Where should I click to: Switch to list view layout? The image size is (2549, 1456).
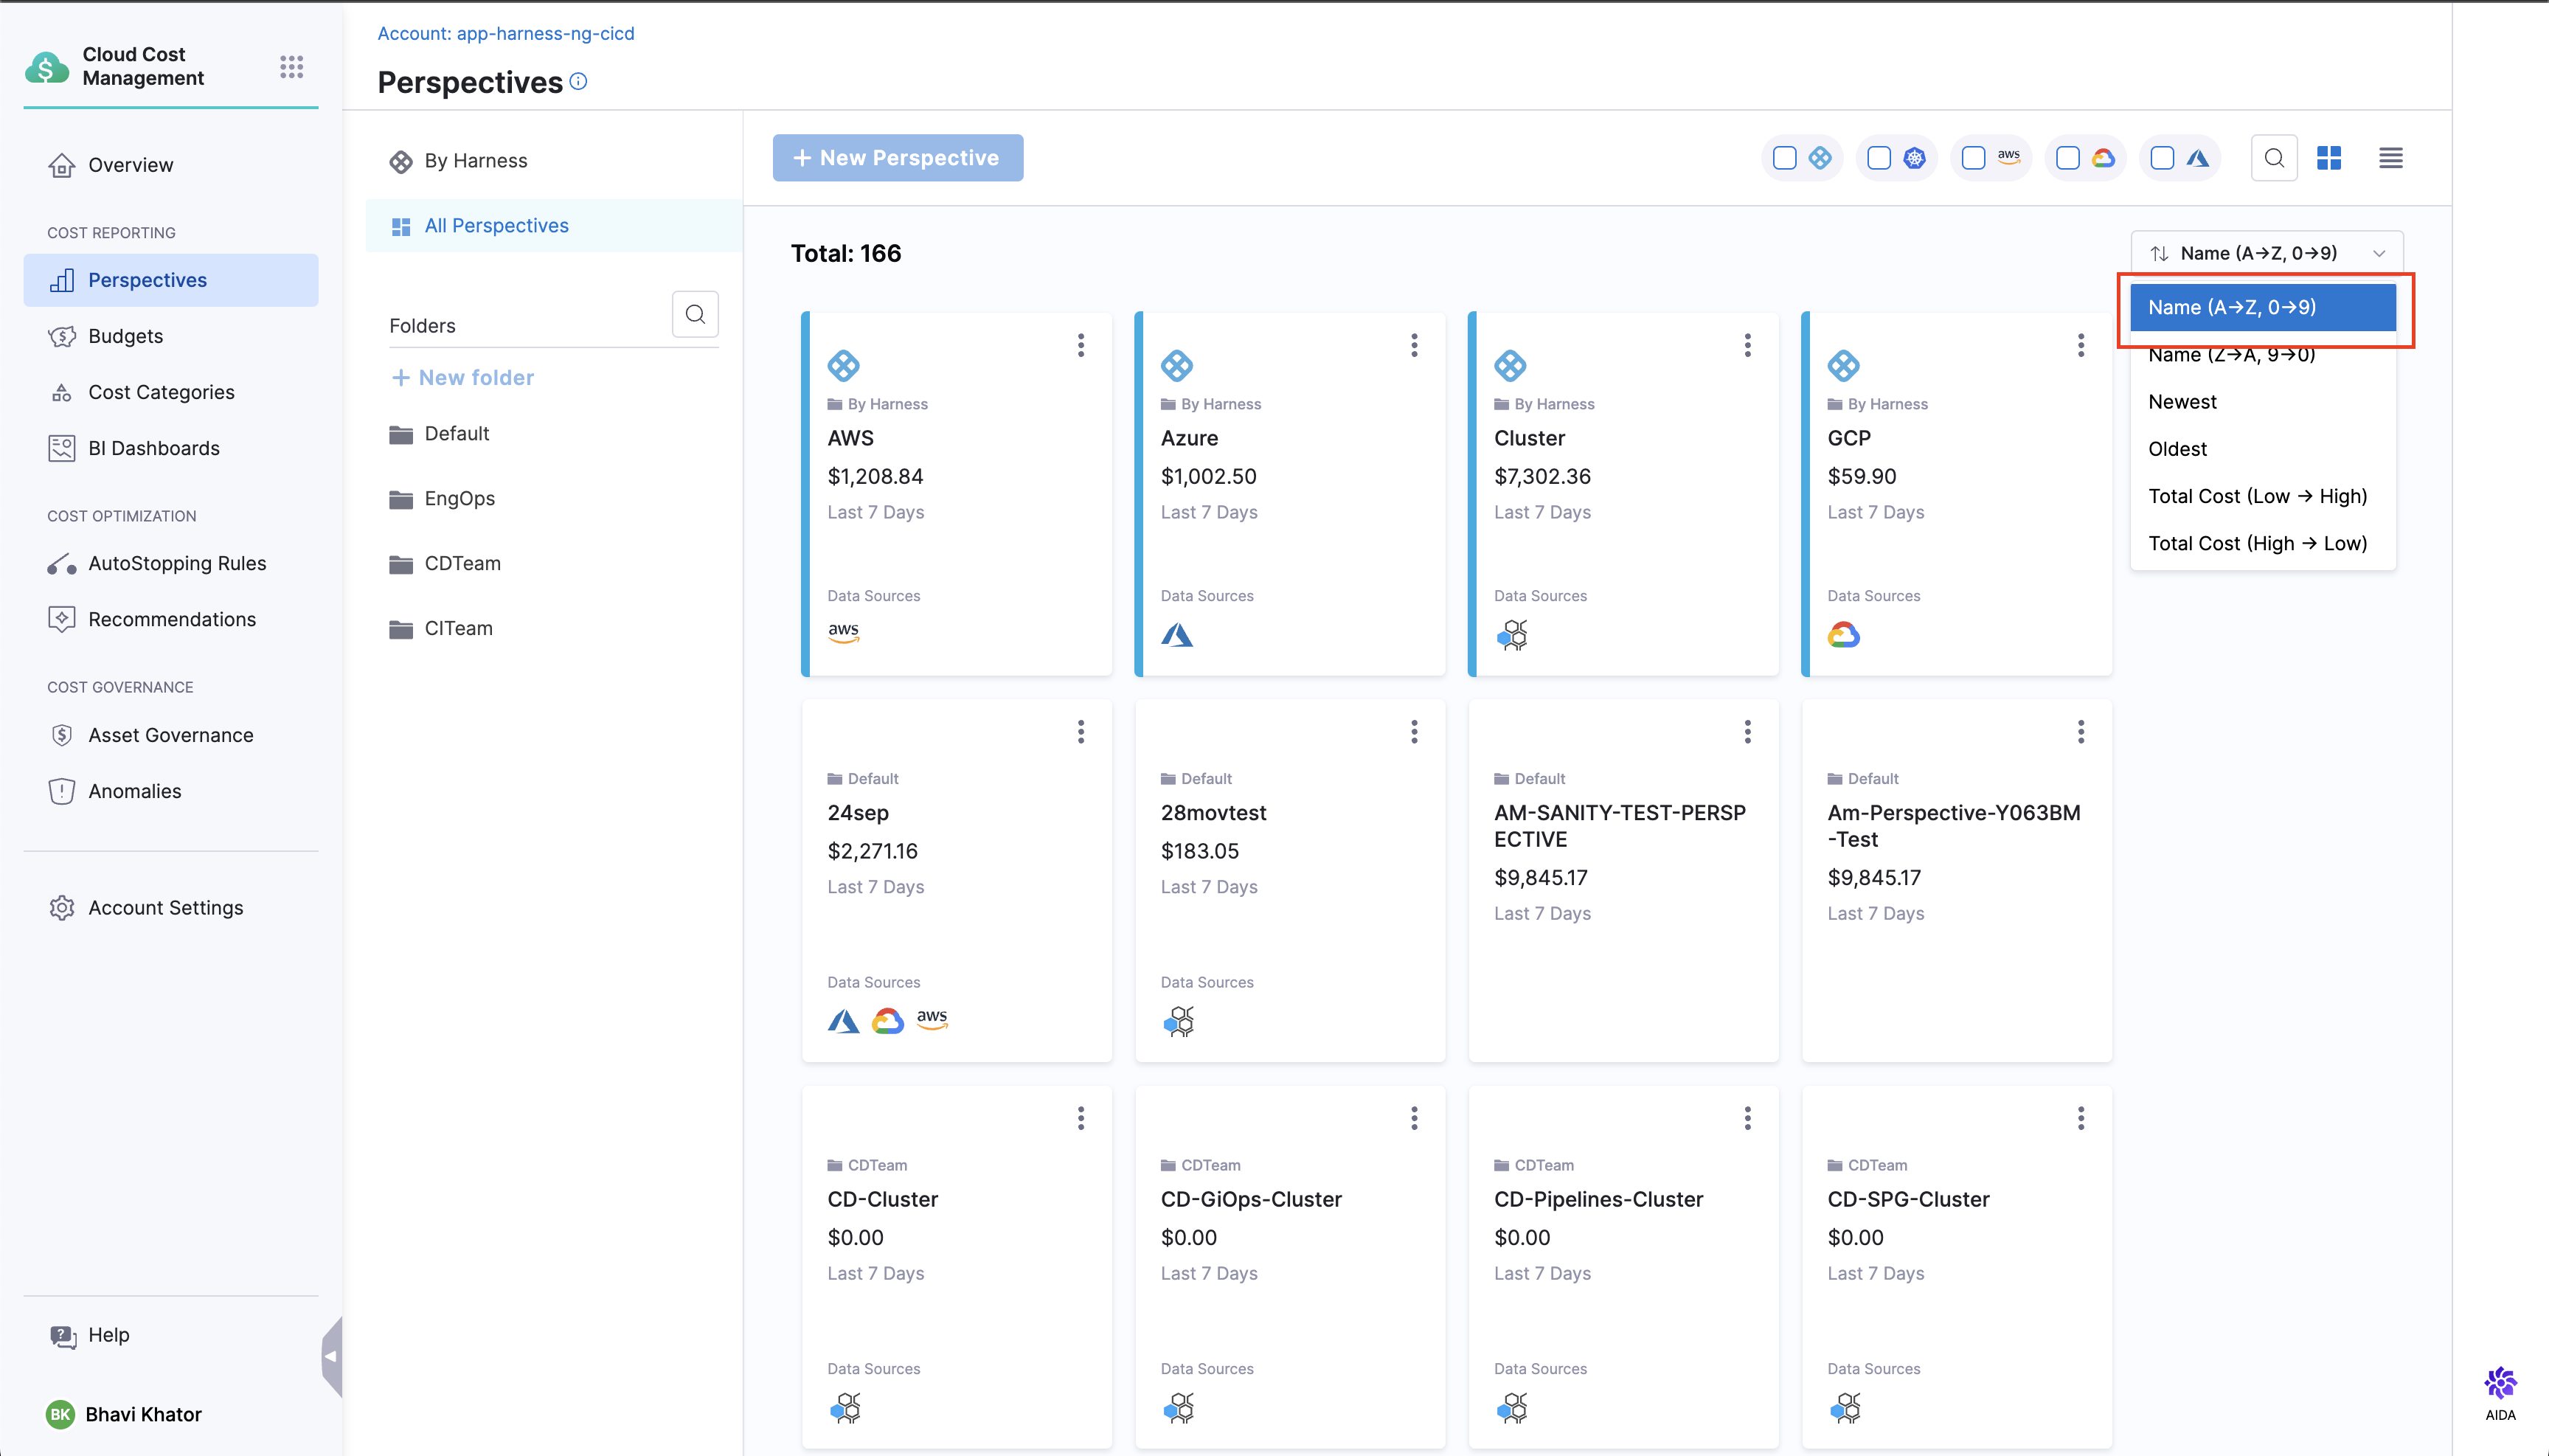pos(2391,158)
